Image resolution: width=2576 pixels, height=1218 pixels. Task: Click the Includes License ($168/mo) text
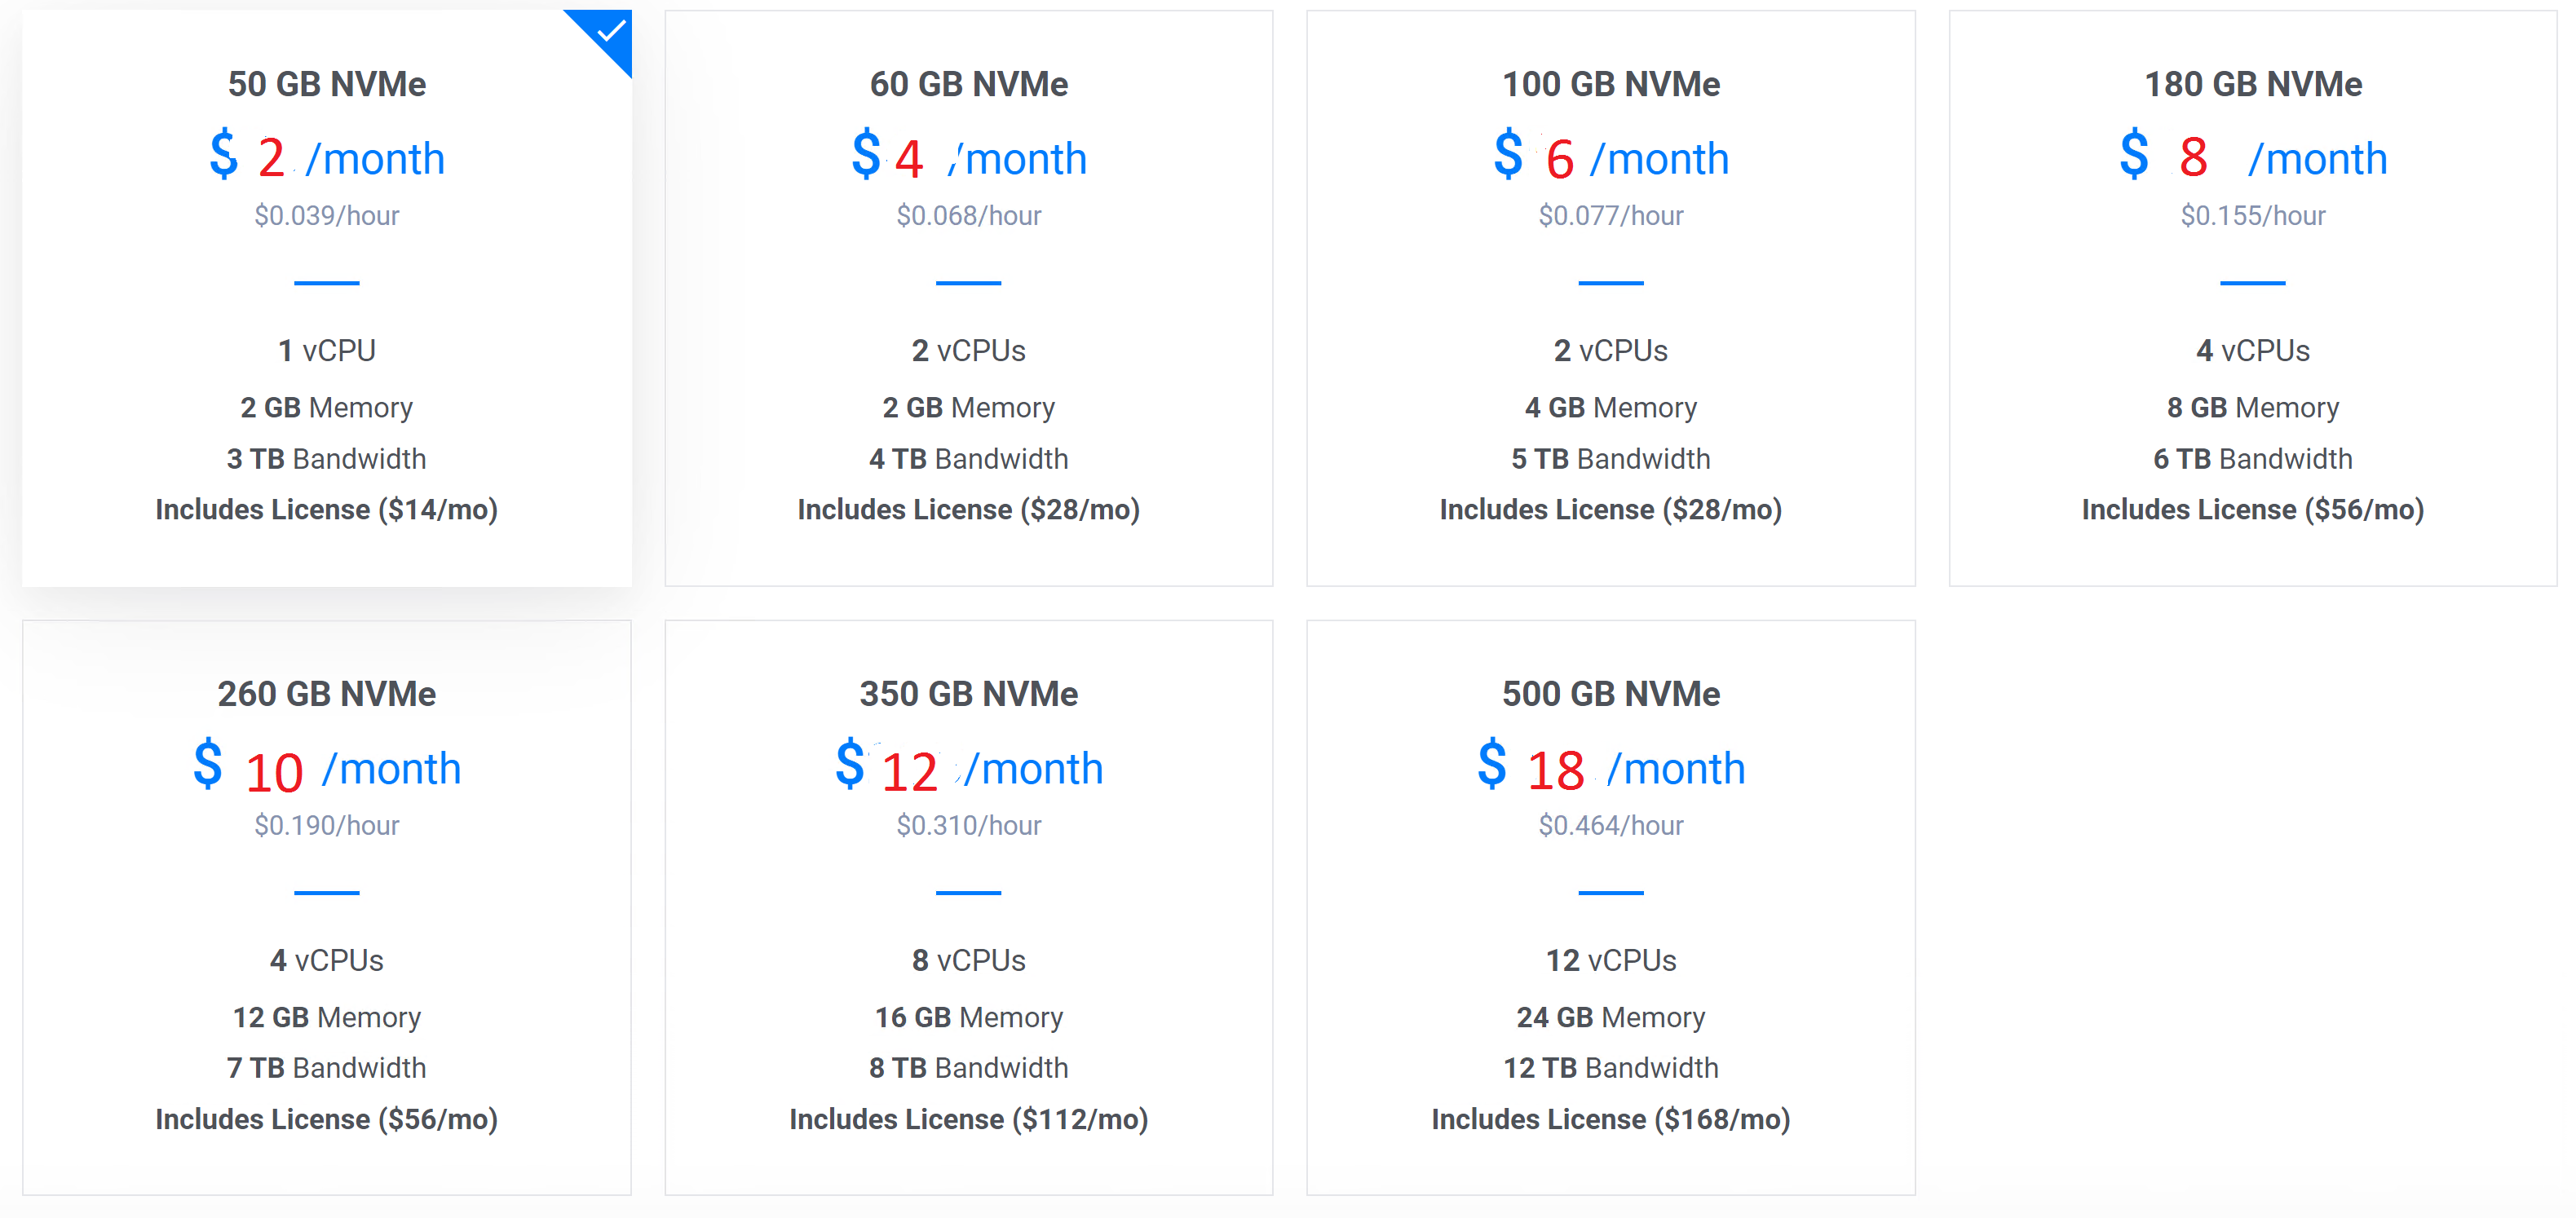click(x=1610, y=1120)
